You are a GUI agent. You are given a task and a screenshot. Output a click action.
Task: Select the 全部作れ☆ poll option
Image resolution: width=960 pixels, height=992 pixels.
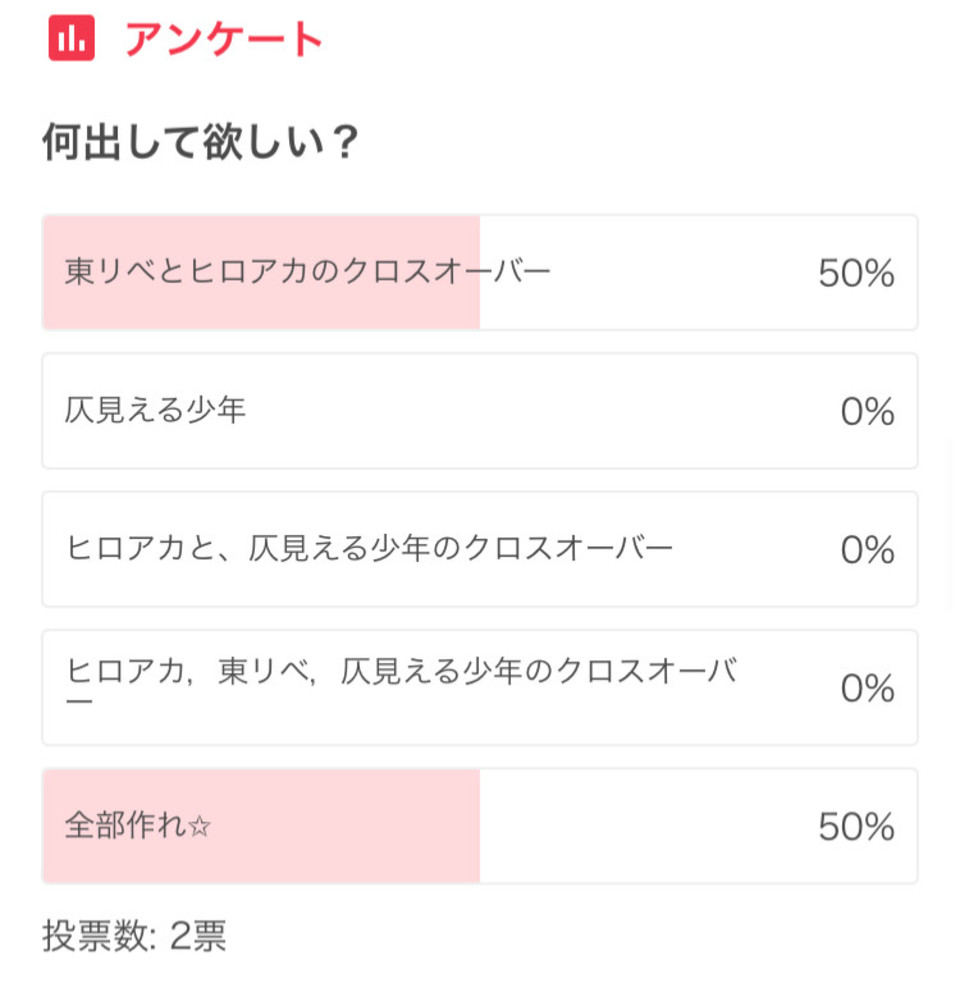pos(480,826)
